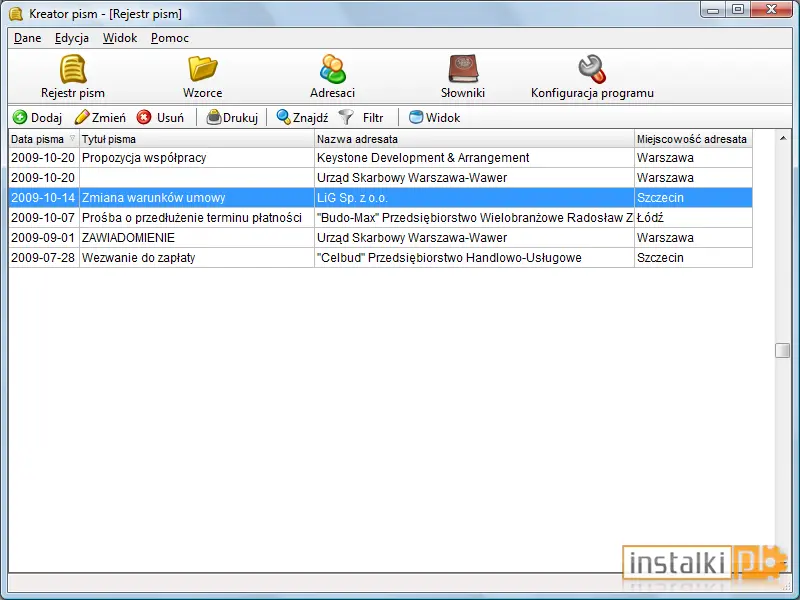Click the Nazwa adresata column header
Viewport: 800px width, 600px height.
tap(474, 139)
